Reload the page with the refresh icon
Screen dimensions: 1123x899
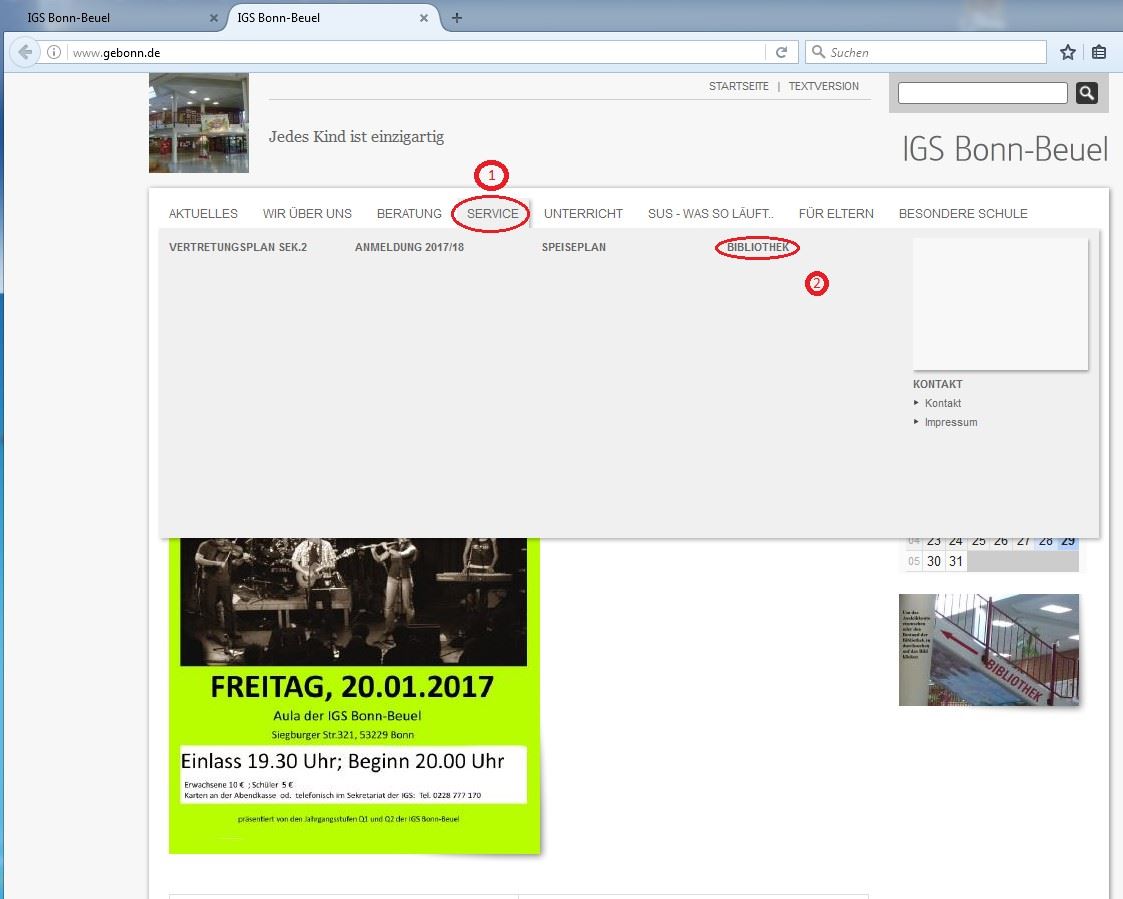(x=782, y=53)
